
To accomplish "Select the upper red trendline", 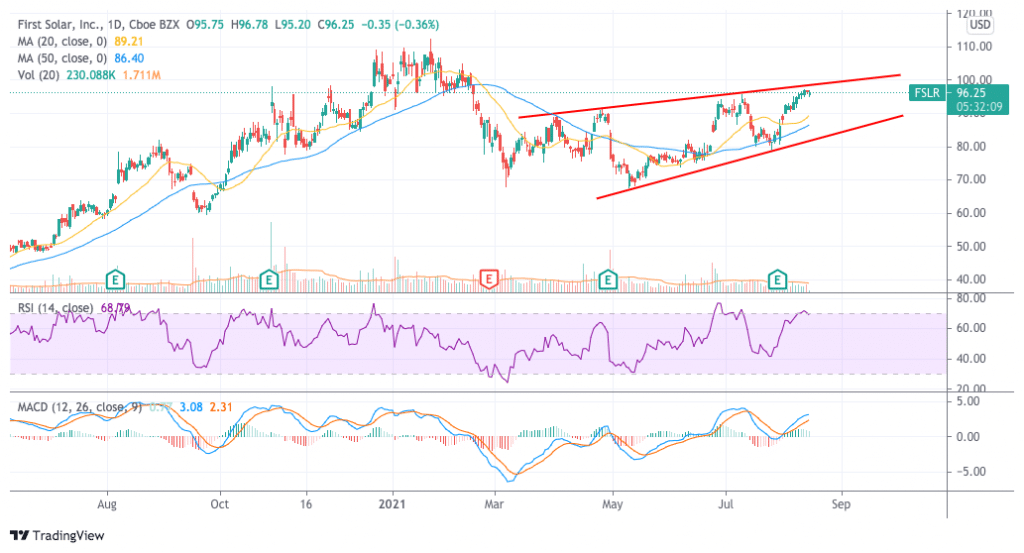I will coord(709,97).
